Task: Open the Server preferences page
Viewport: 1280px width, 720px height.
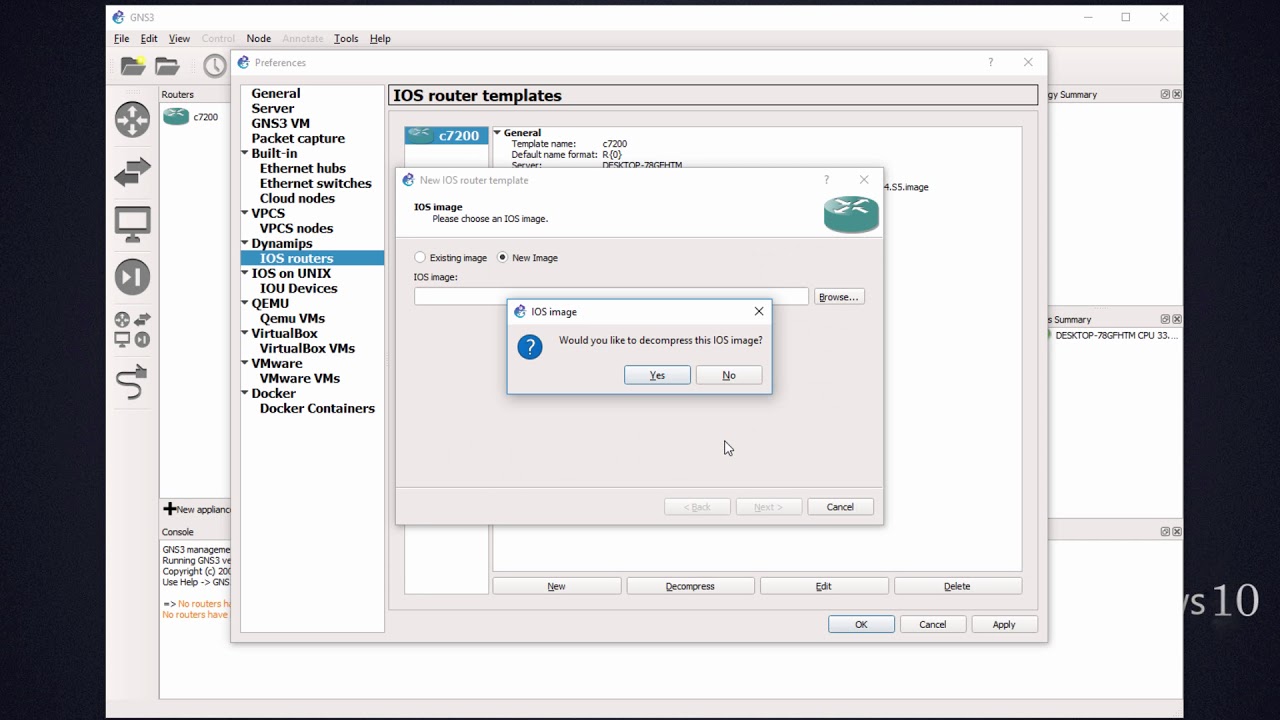Action: click(x=273, y=108)
